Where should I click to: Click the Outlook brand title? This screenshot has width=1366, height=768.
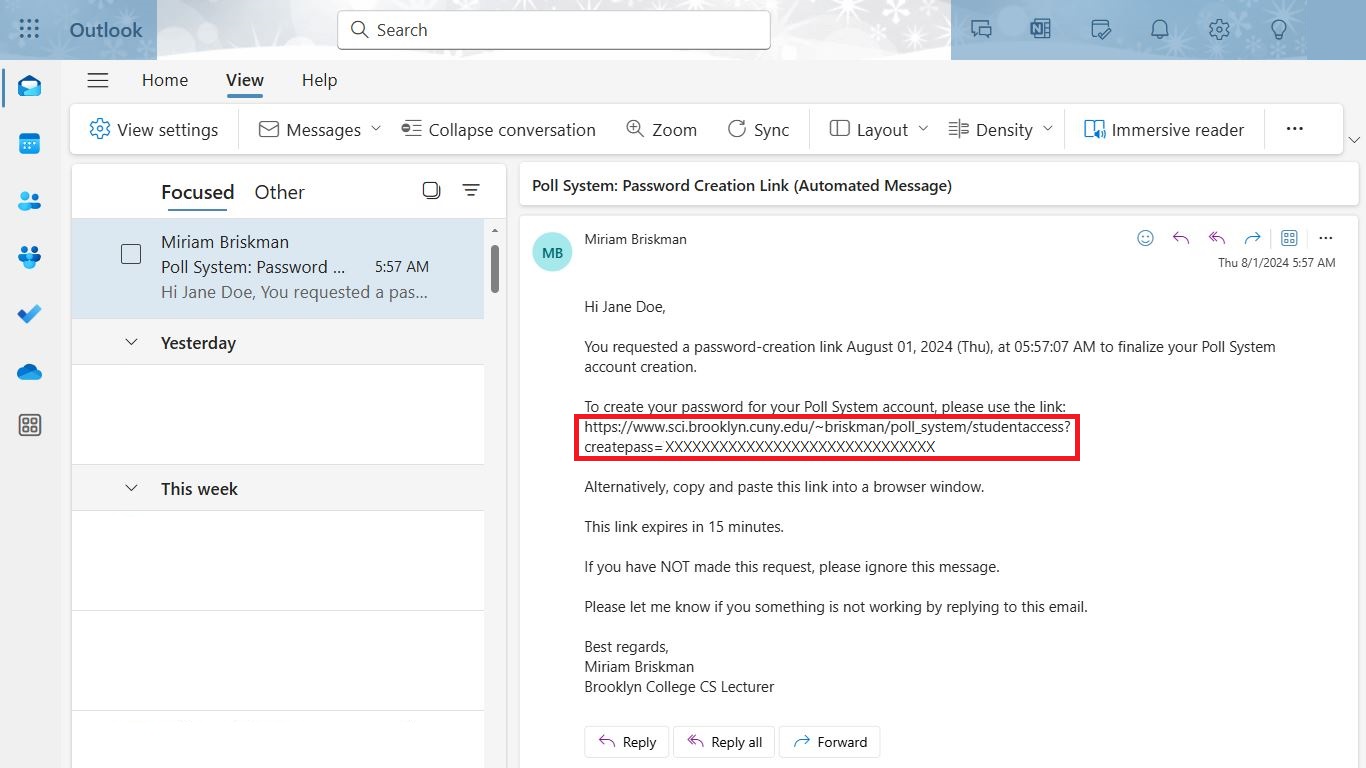coord(106,29)
